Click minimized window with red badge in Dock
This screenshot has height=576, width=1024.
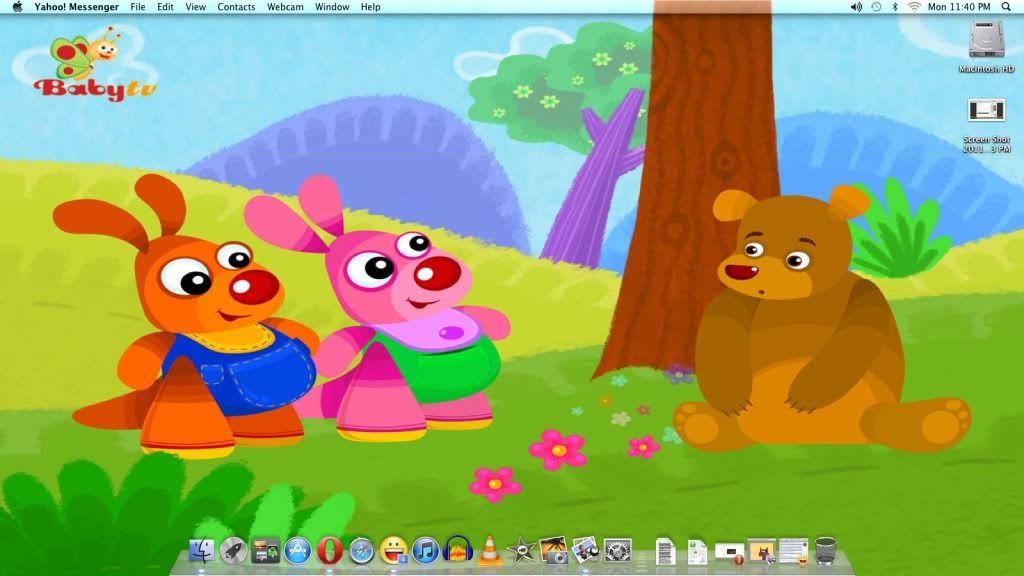(x=729, y=553)
